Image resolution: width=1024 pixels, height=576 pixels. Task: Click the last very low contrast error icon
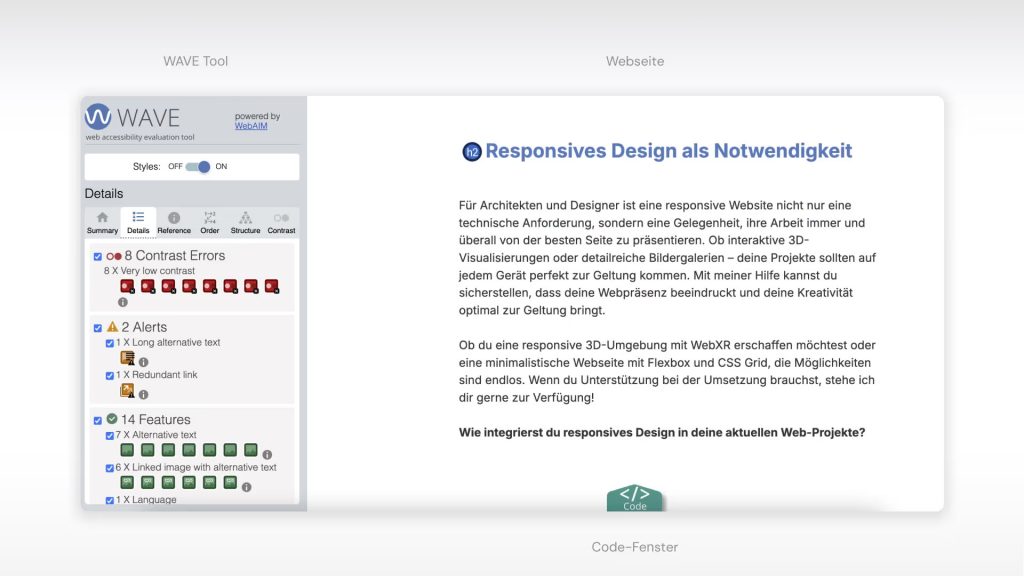pyautogui.click(x=271, y=287)
